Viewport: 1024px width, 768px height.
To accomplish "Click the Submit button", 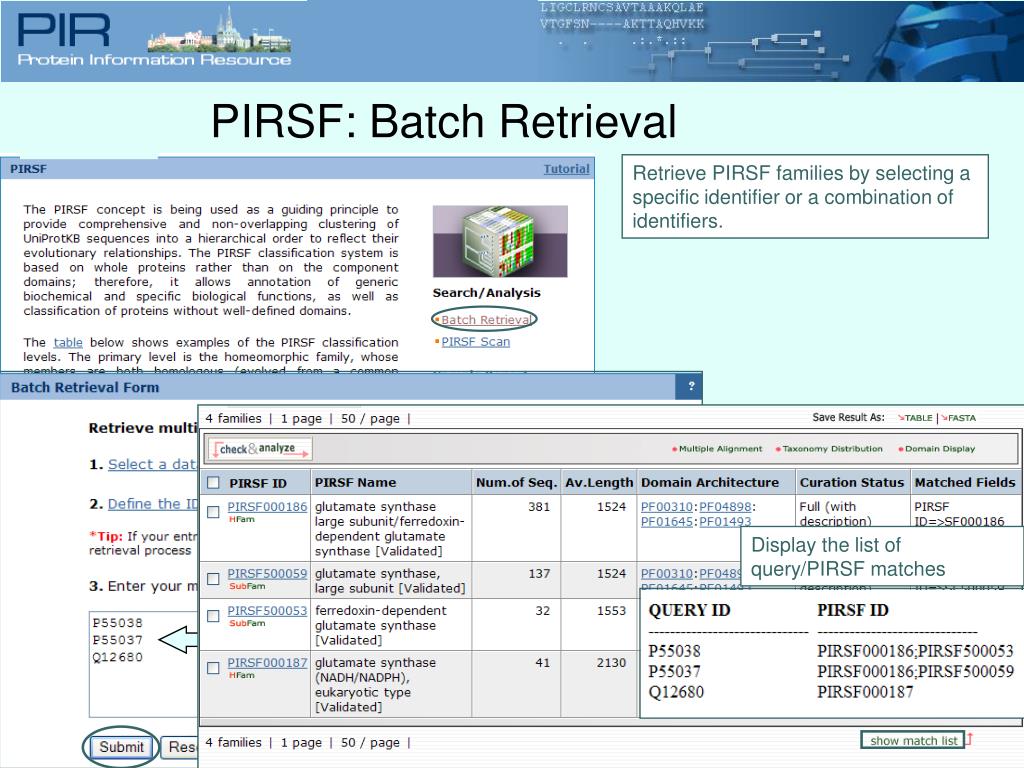I will tap(121, 747).
